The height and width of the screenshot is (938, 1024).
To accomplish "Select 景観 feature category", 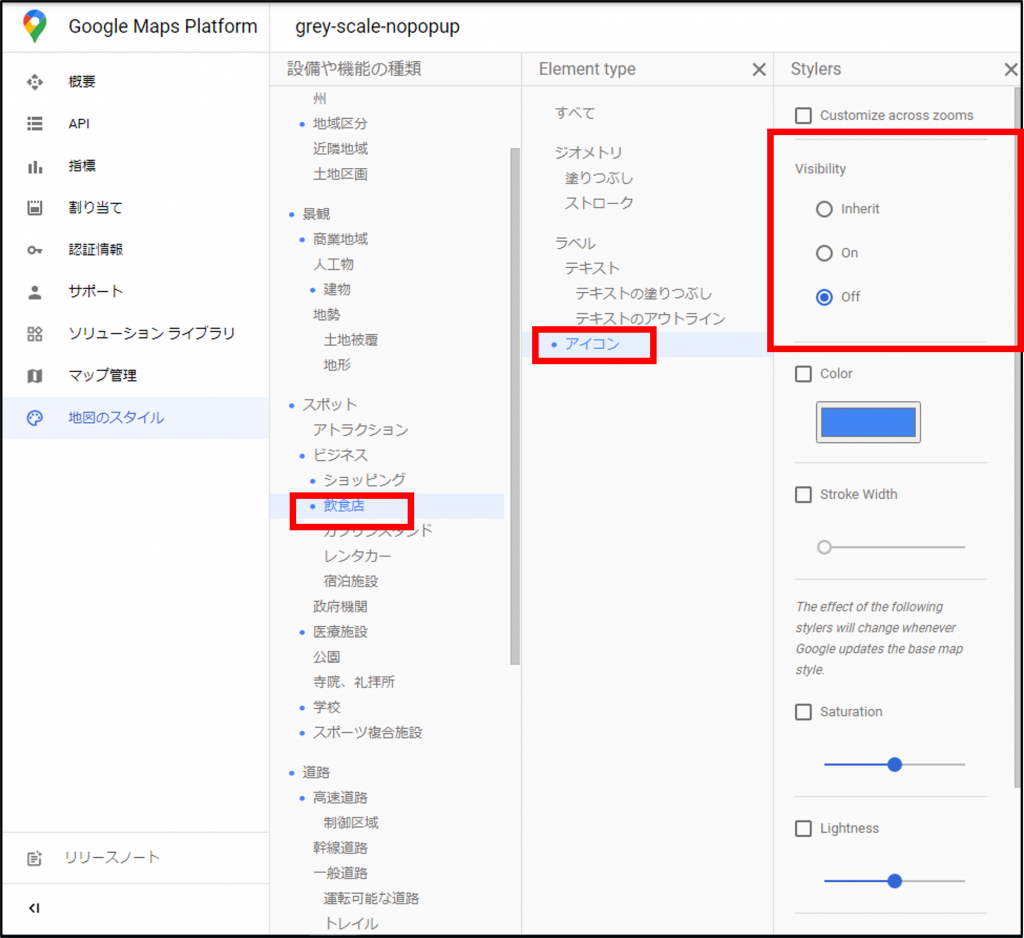I will [x=316, y=214].
